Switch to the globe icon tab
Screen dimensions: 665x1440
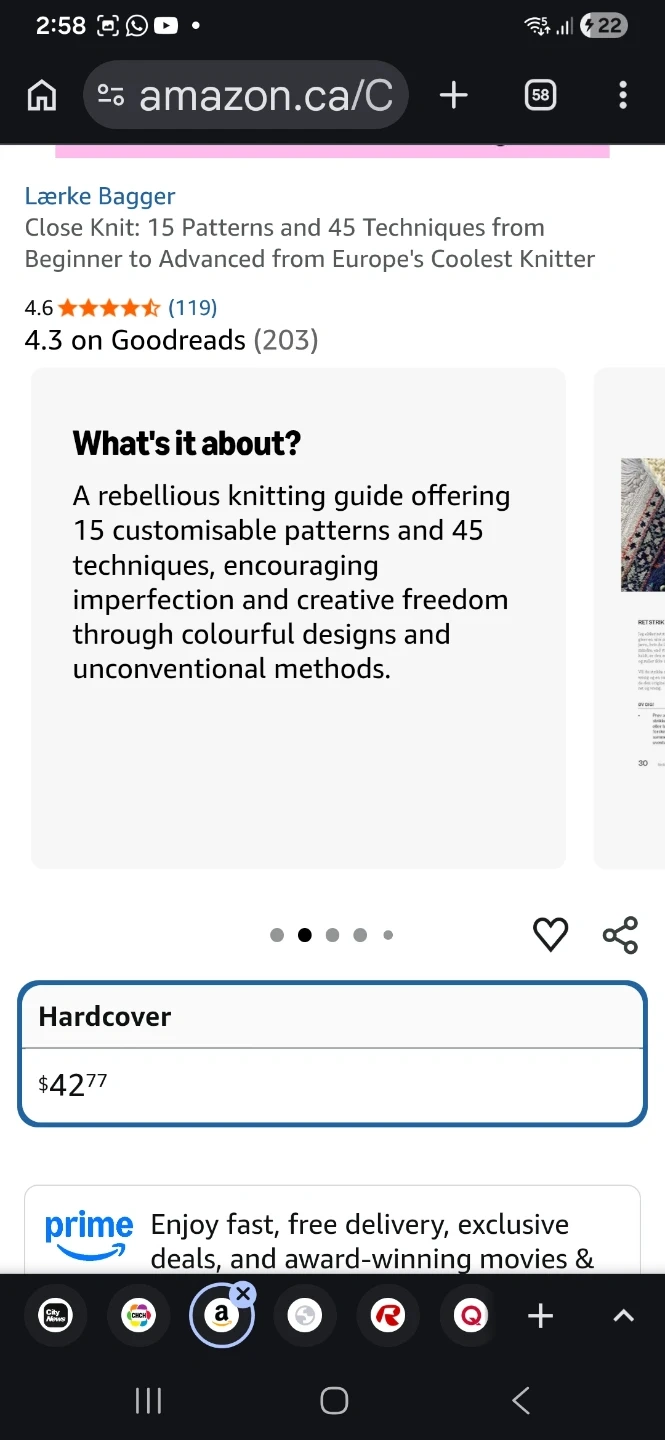tap(304, 1316)
